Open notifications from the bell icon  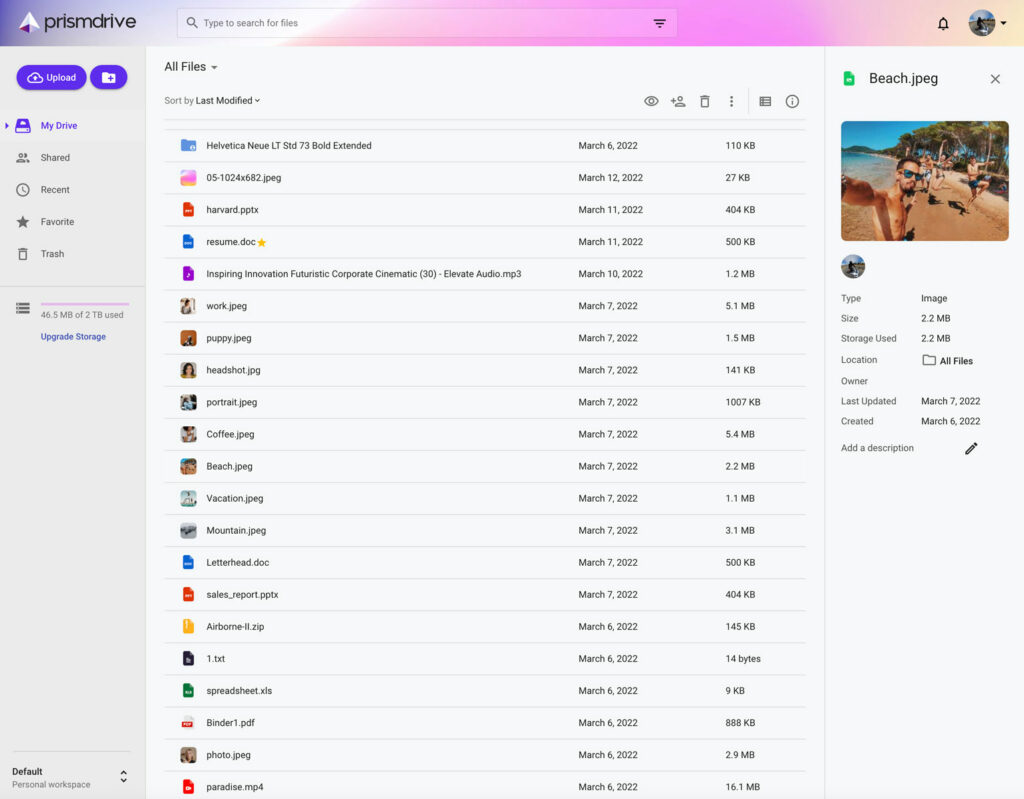coord(942,22)
